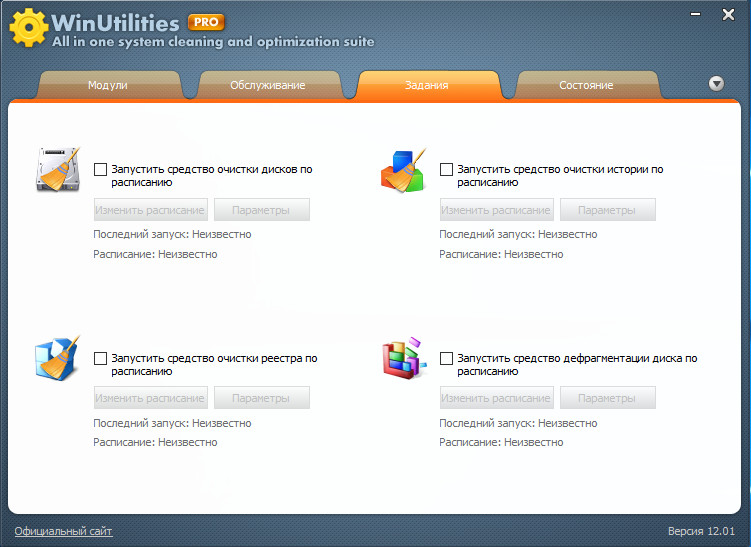Image resolution: width=751 pixels, height=547 pixels.
Task: Open the Состояние tab
Action: tap(586, 85)
